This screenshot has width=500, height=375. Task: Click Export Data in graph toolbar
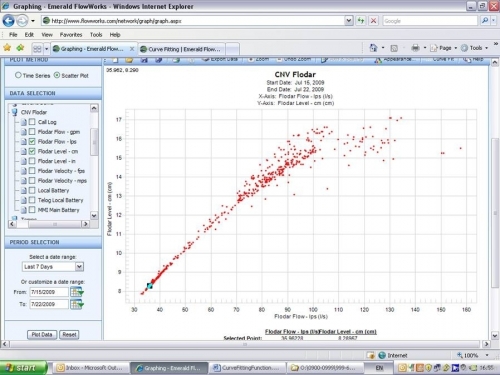coord(220,60)
